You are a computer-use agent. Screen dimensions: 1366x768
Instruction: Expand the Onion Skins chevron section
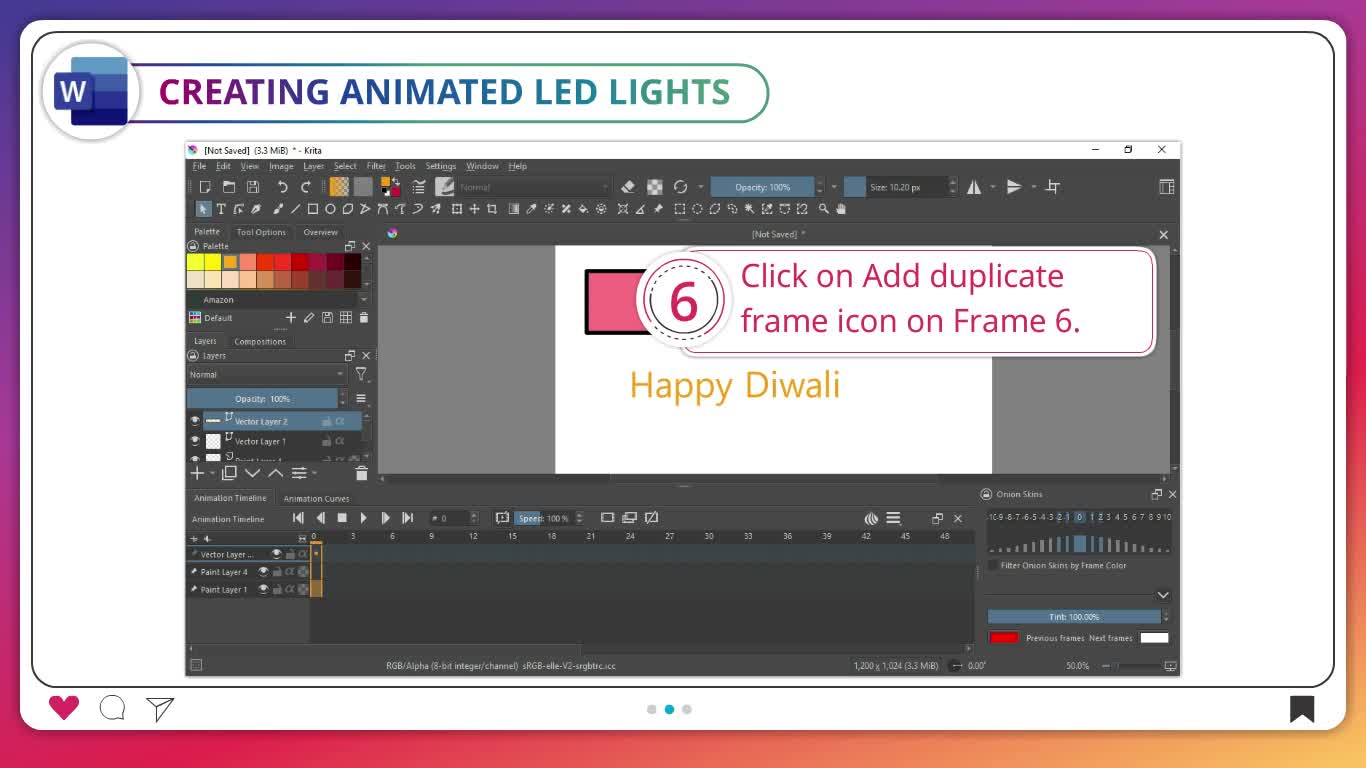pyautogui.click(x=1162, y=595)
